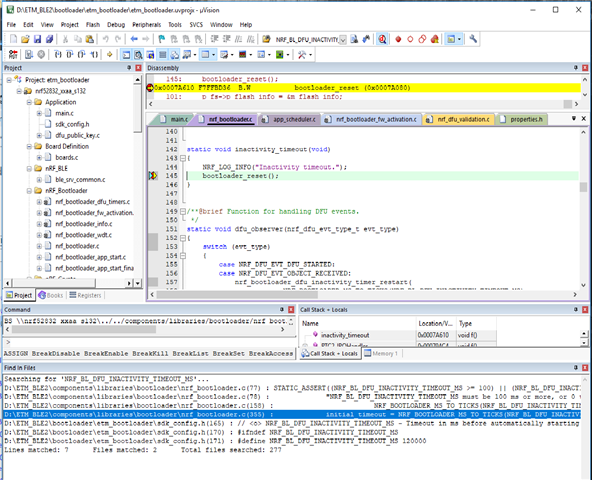Click the Step out icon
Viewport: 592px width, 480px height.
tap(82, 55)
